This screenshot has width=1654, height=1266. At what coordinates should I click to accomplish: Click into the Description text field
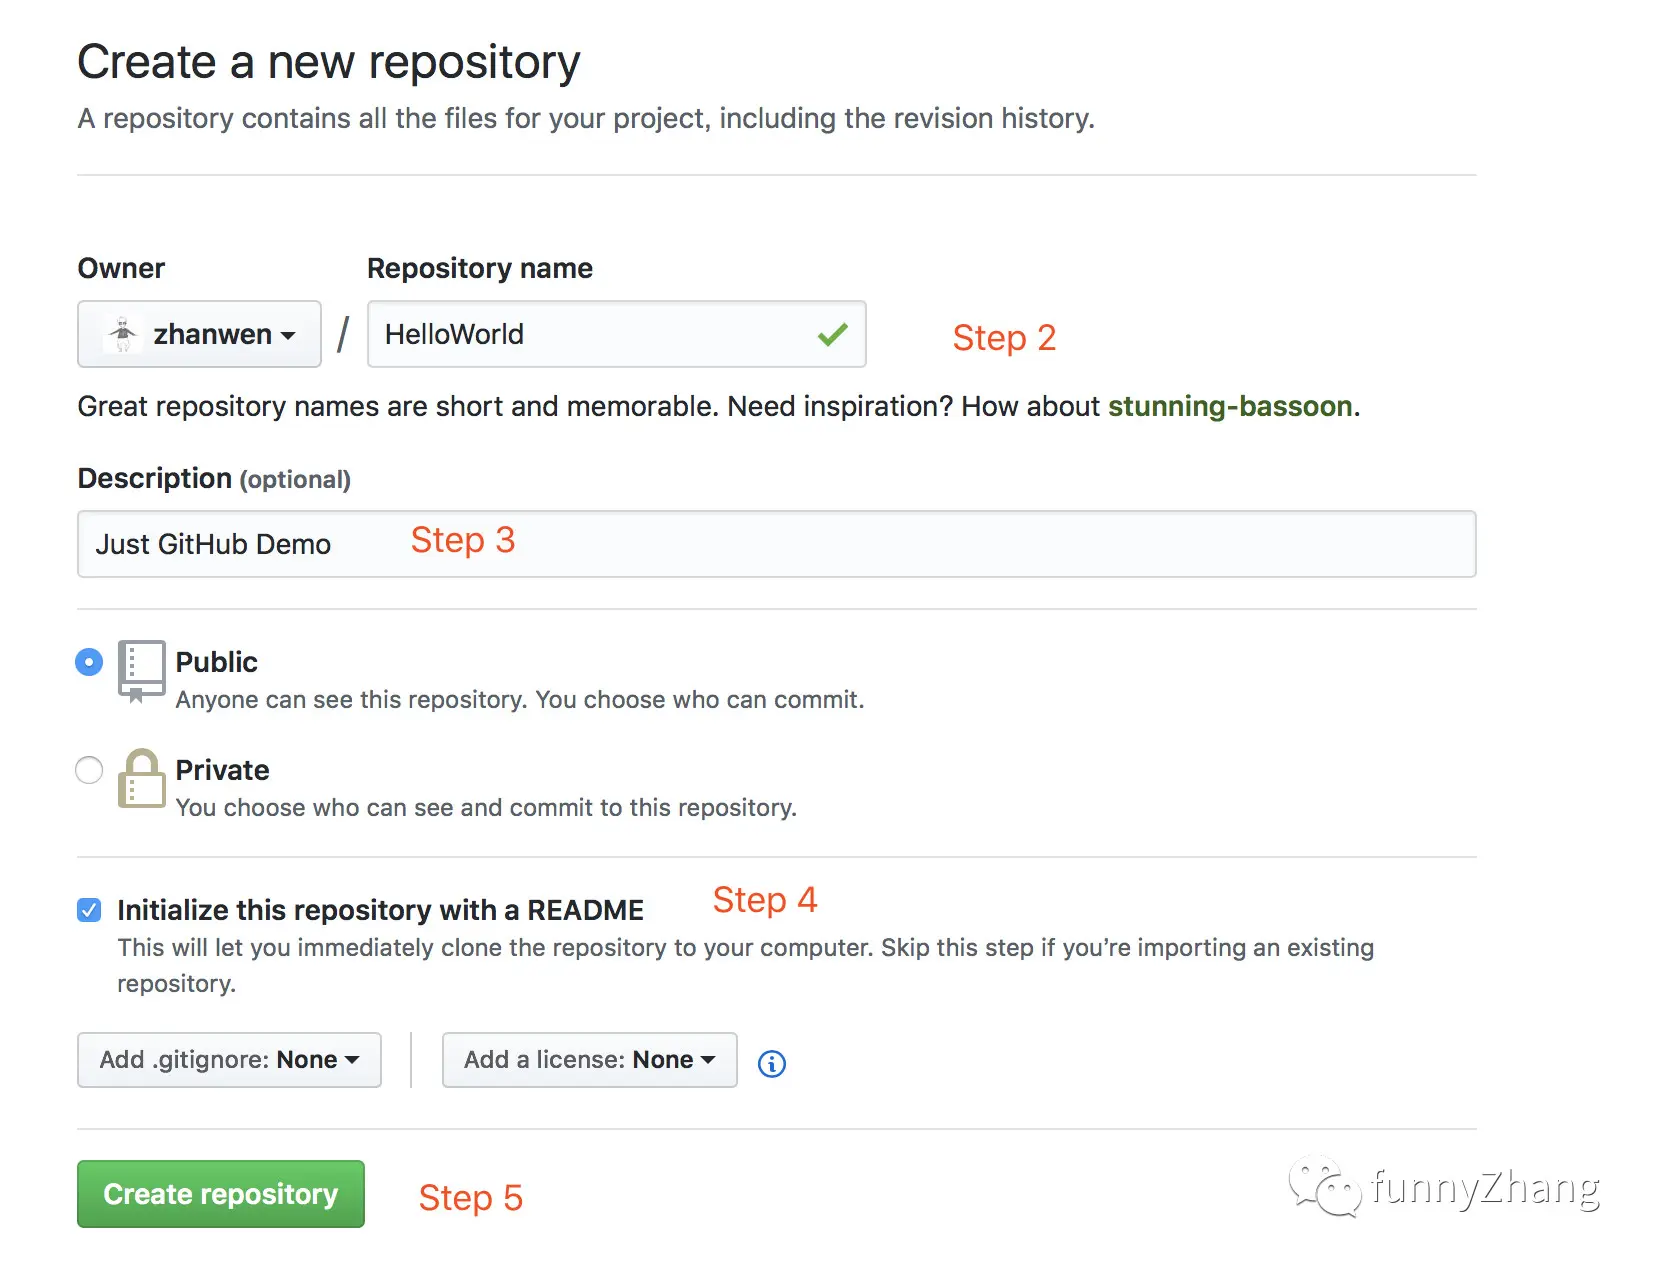[900, 544]
